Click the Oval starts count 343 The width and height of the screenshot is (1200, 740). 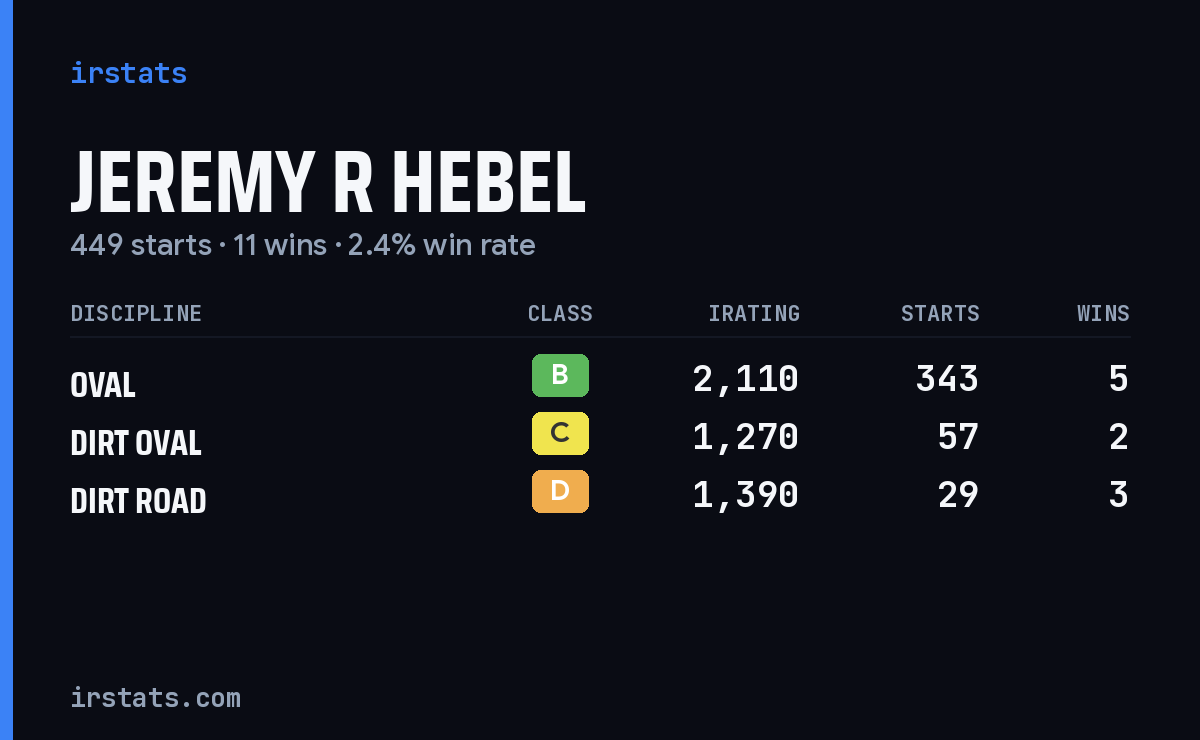coord(947,379)
